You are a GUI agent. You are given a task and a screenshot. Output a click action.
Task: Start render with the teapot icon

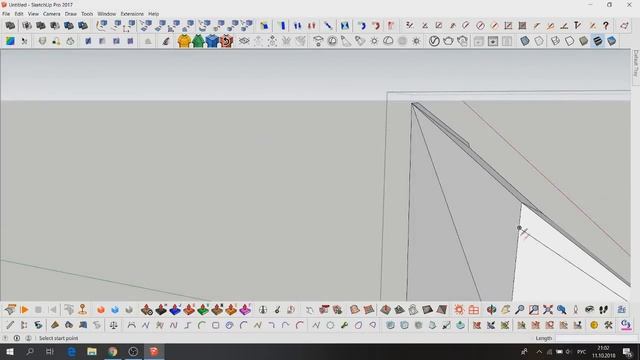click(448, 41)
